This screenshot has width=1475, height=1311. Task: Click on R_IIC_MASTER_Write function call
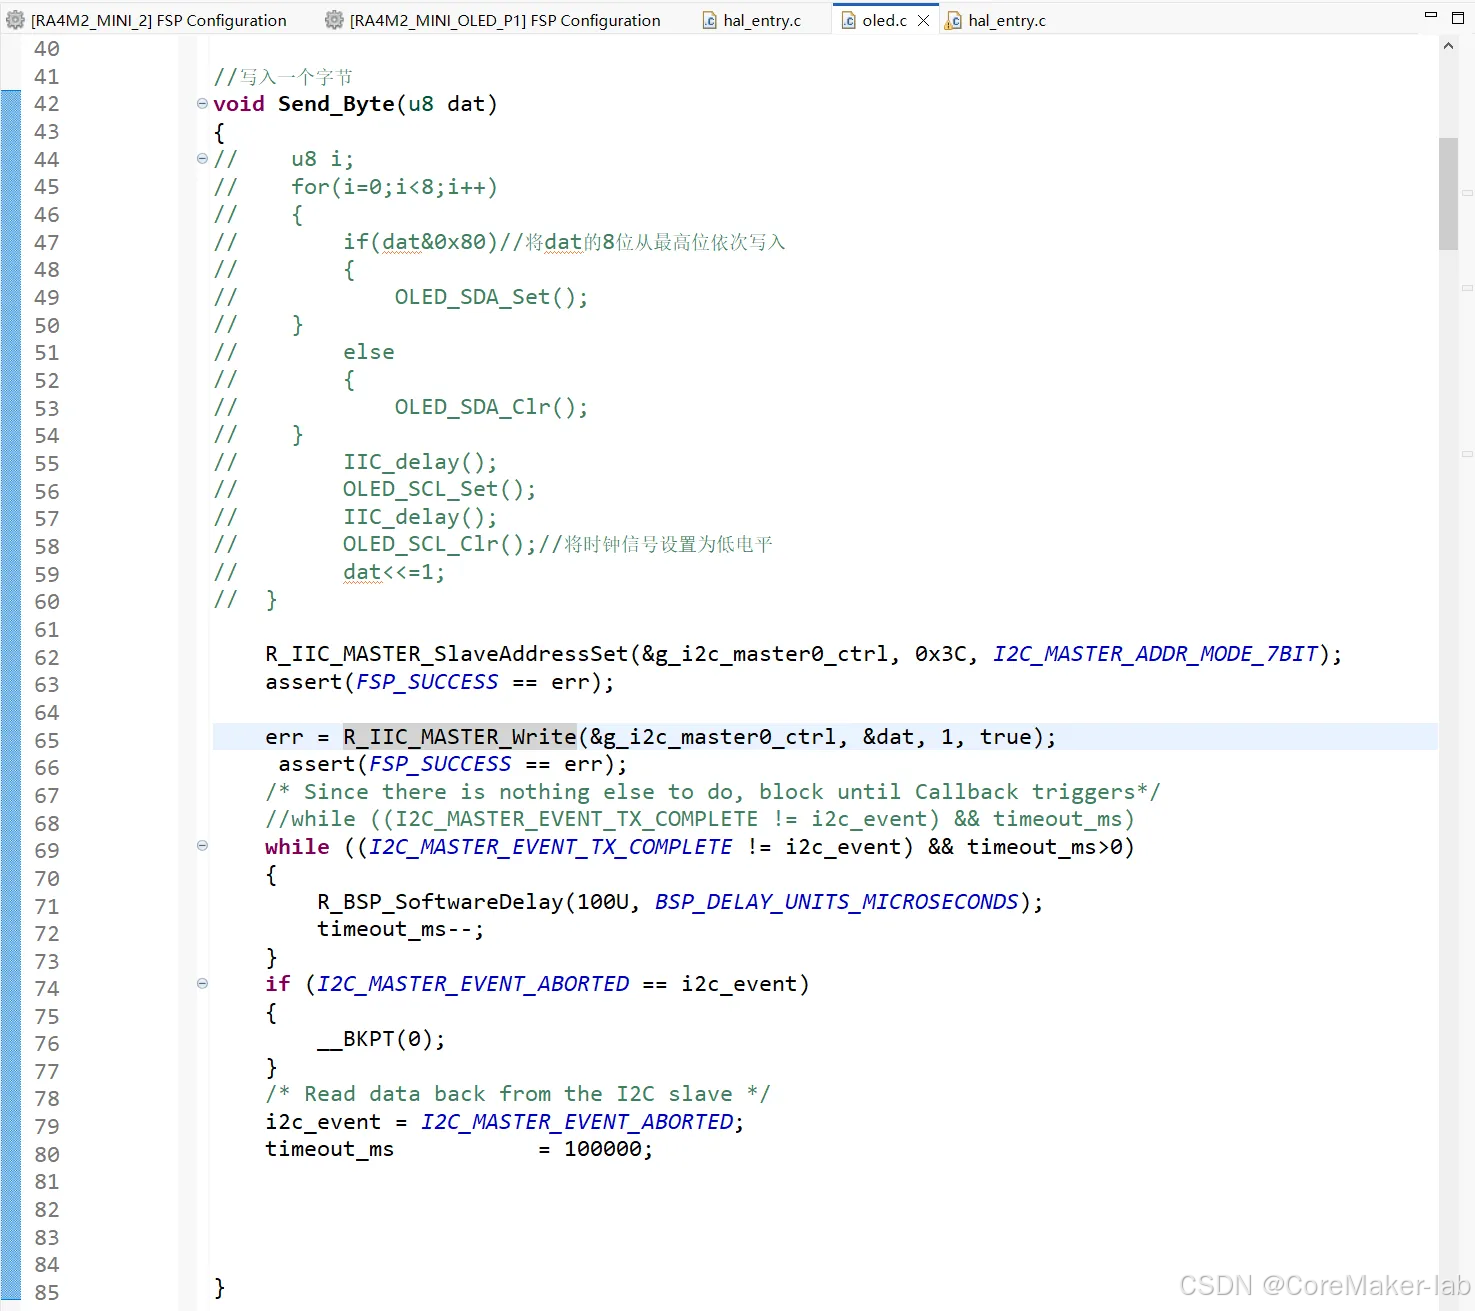(460, 737)
